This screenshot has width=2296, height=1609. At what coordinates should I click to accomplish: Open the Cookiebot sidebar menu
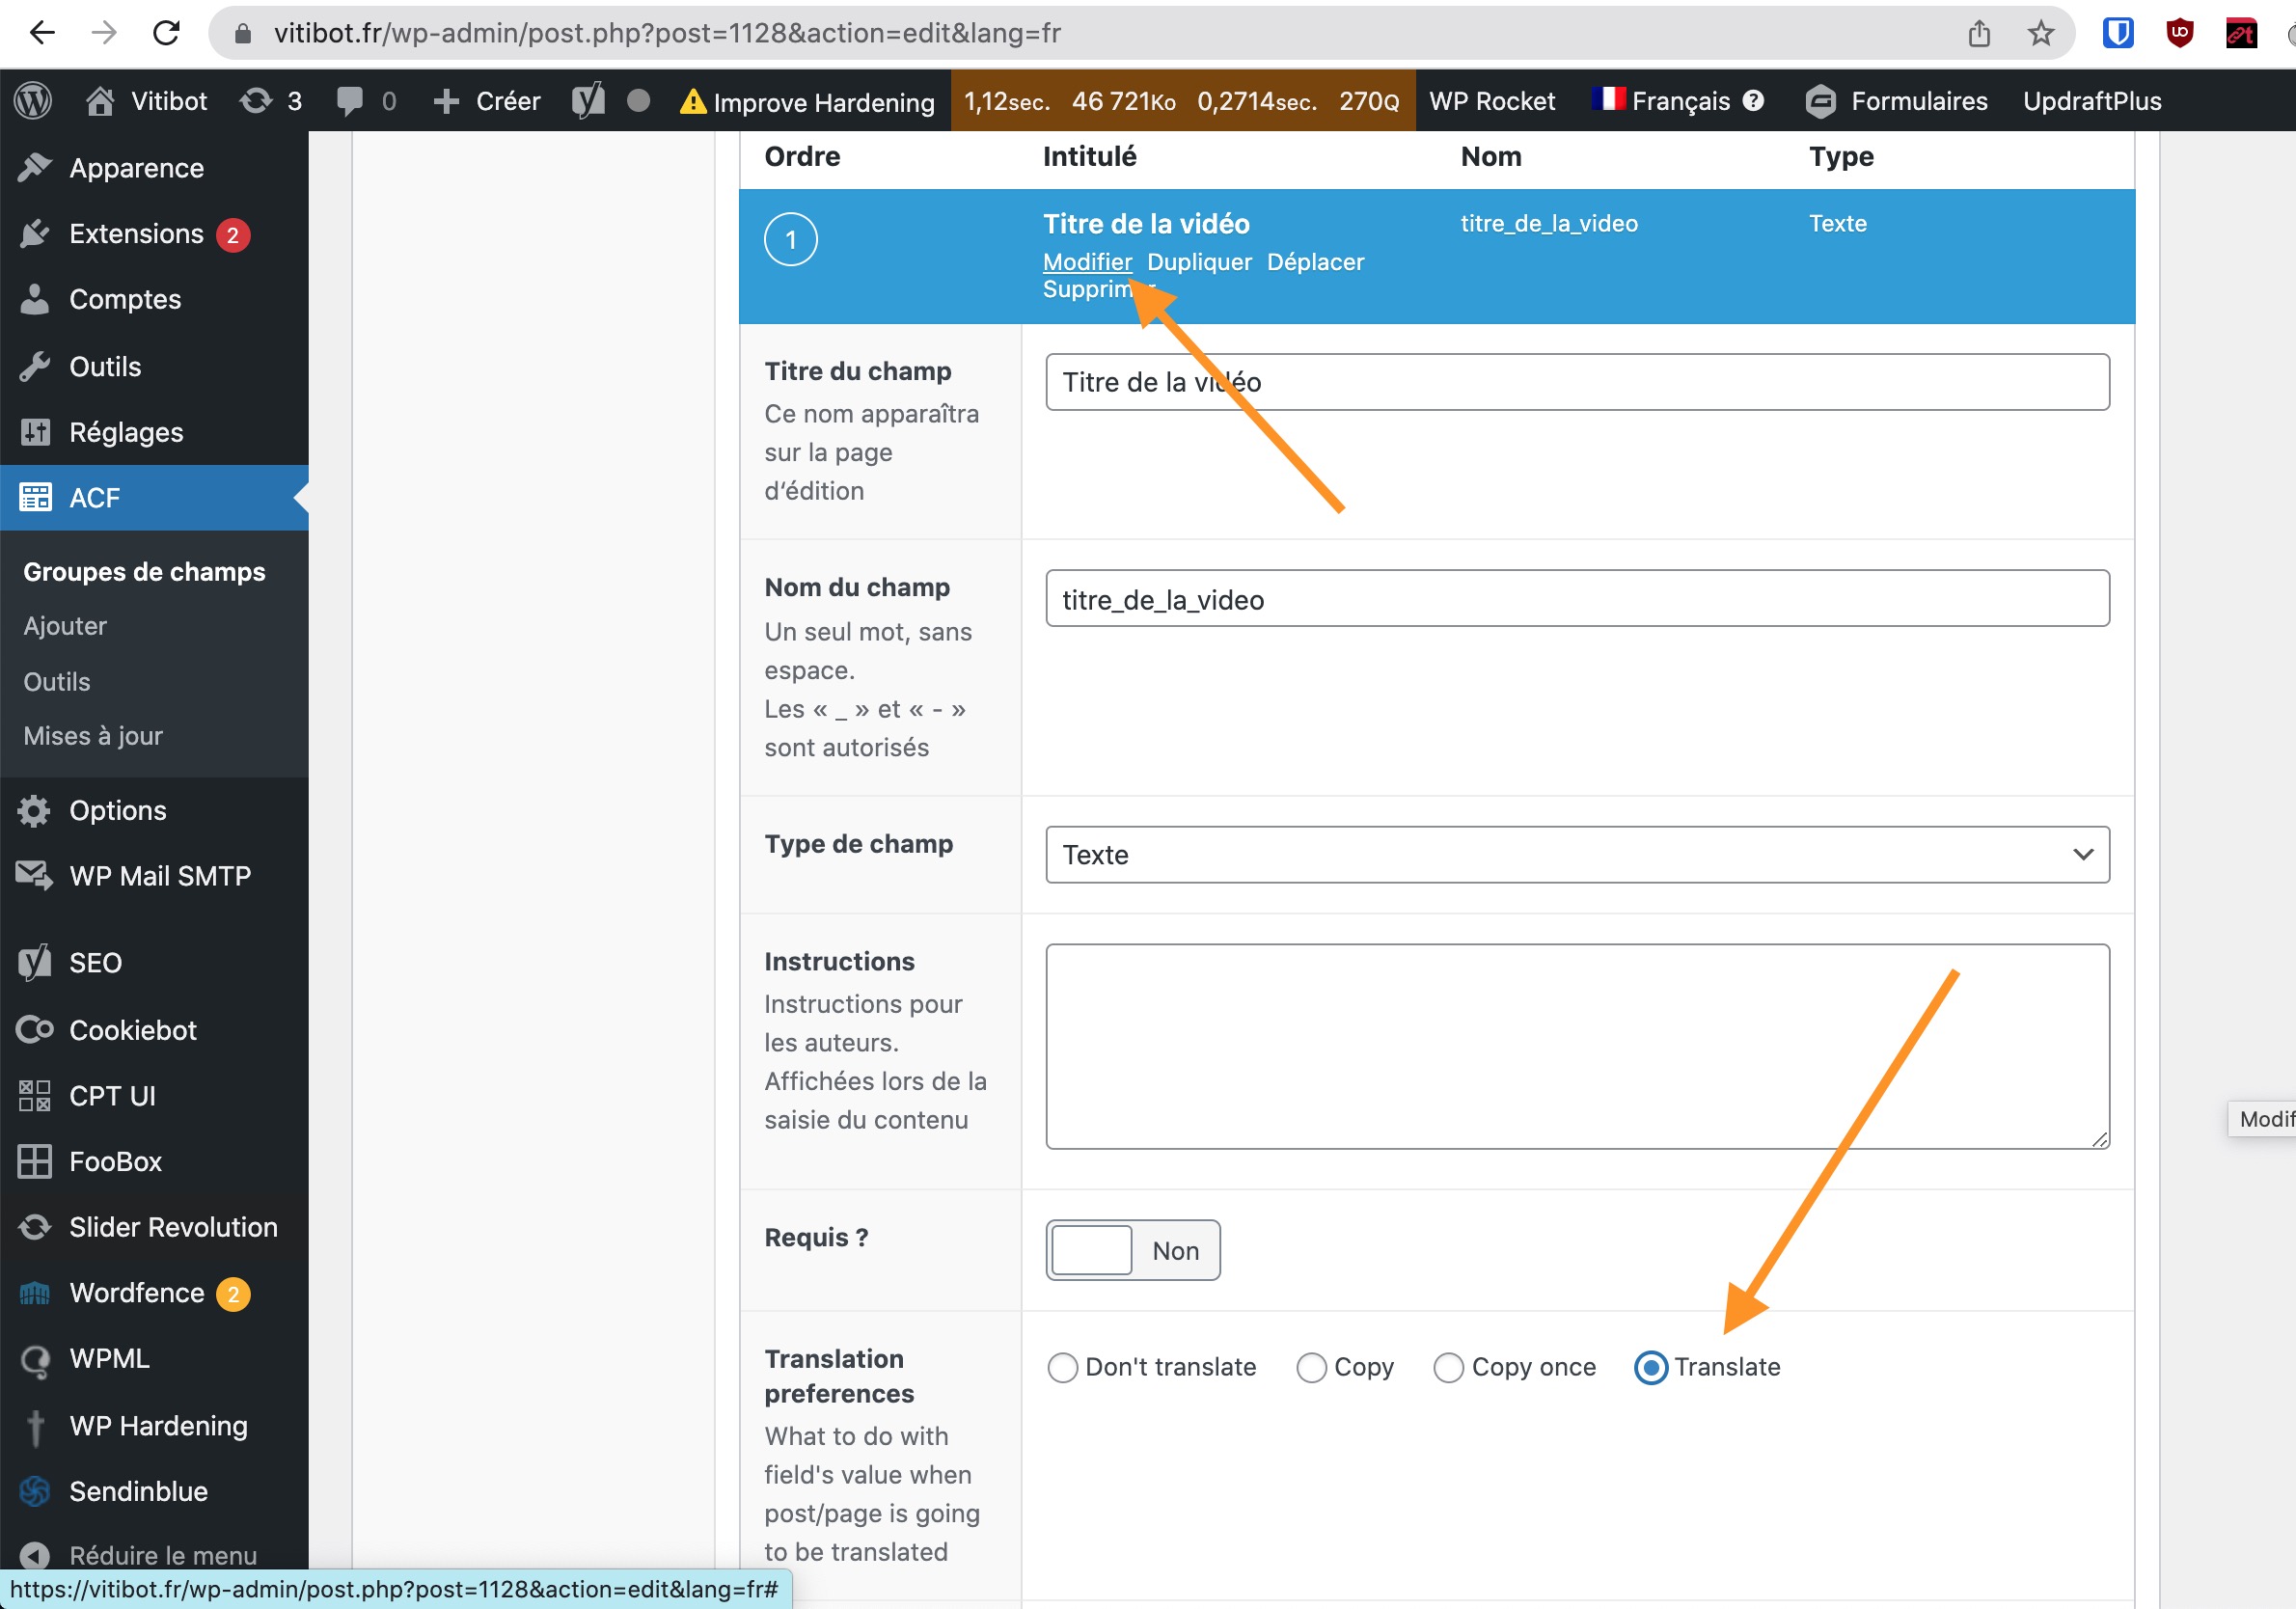[x=154, y=1030]
